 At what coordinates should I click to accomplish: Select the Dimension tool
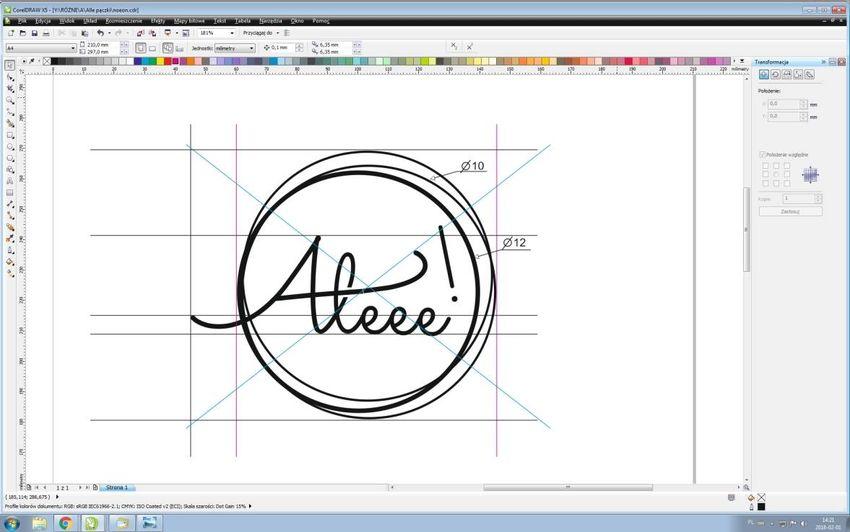point(10,204)
